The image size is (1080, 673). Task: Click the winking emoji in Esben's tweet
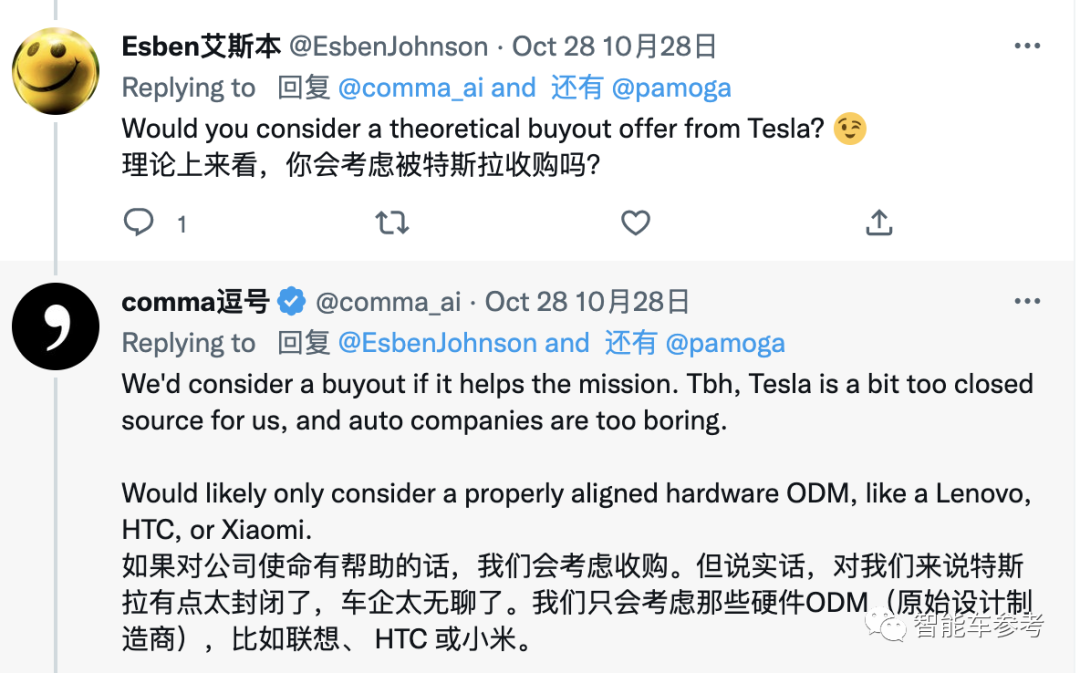[x=850, y=129]
